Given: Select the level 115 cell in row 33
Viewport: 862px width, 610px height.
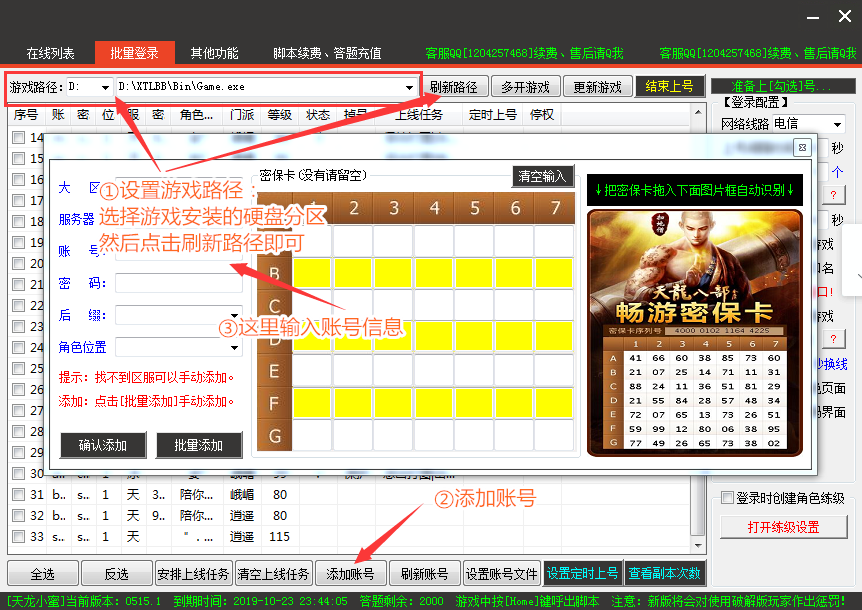Looking at the screenshot, I should click(x=279, y=536).
